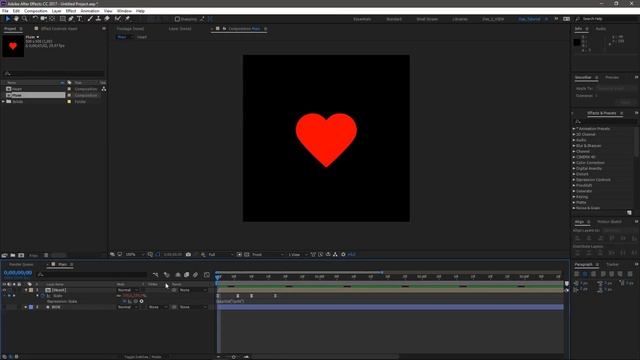Select the Puppet Pin tool
This screenshot has width=640, height=360.
(127, 19)
